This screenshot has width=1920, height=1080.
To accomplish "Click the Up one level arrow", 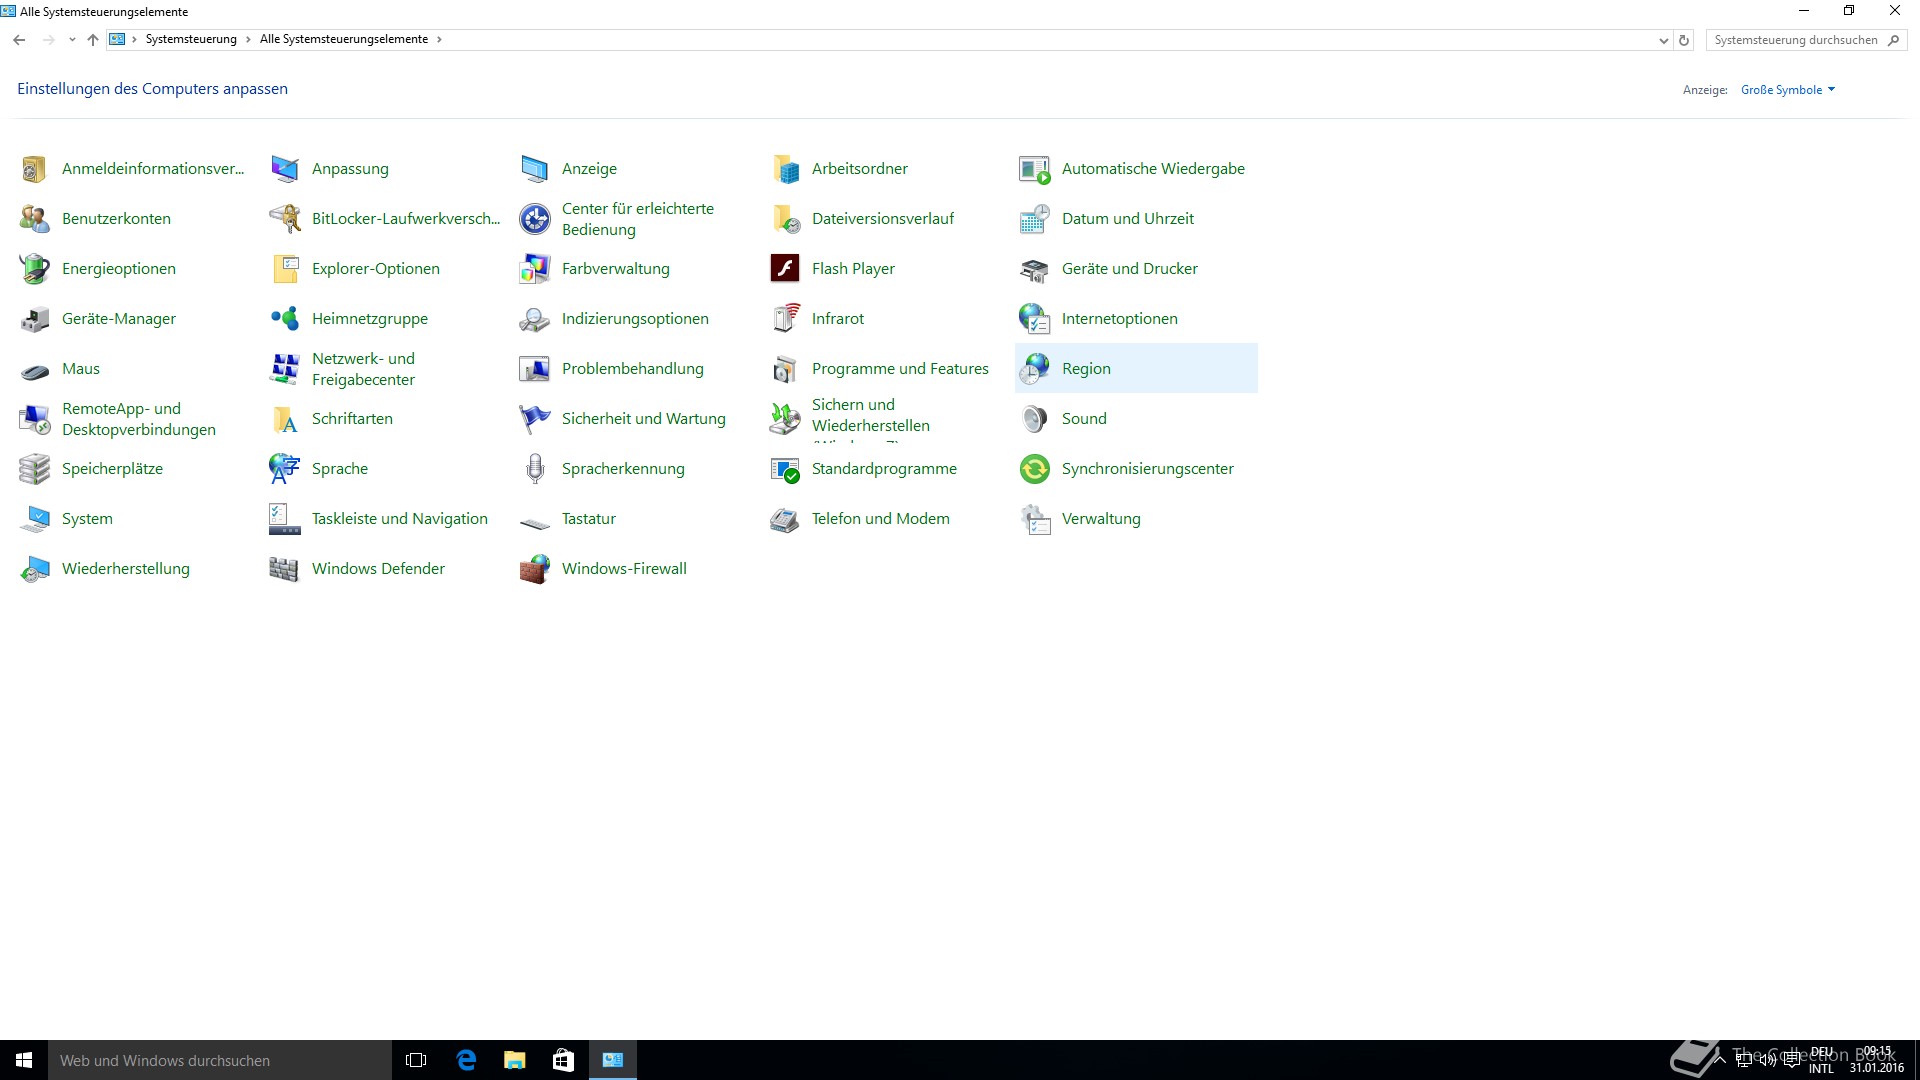I will point(93,40).
